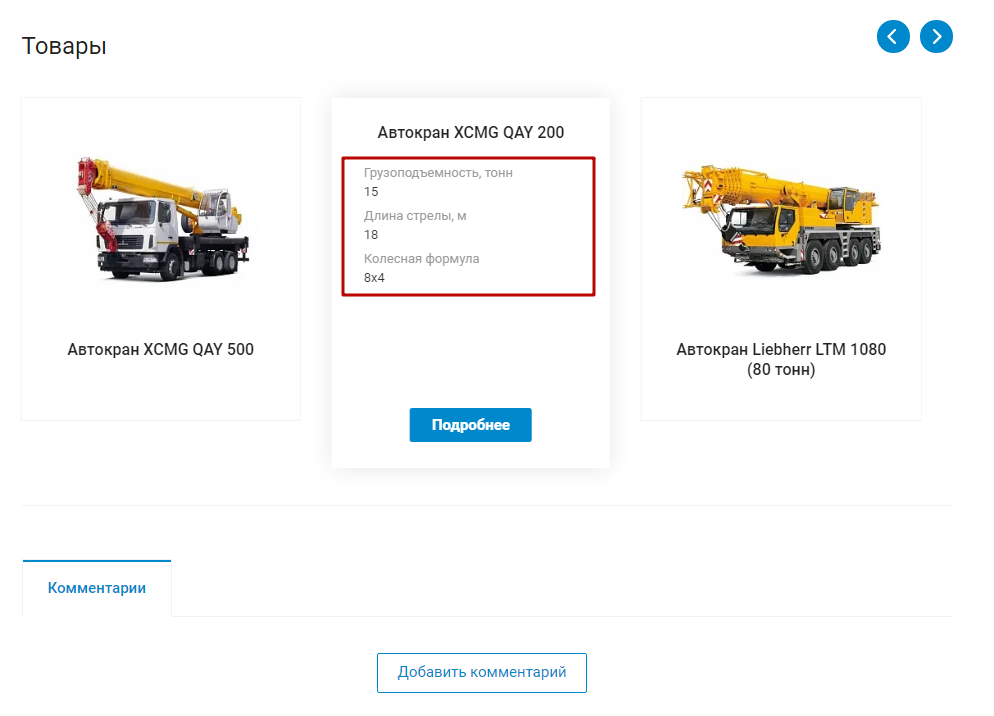Switch to the 'Комментарии' tab
Image resolution: width=994 pixels, height=716 pixels.
[97, 588]
